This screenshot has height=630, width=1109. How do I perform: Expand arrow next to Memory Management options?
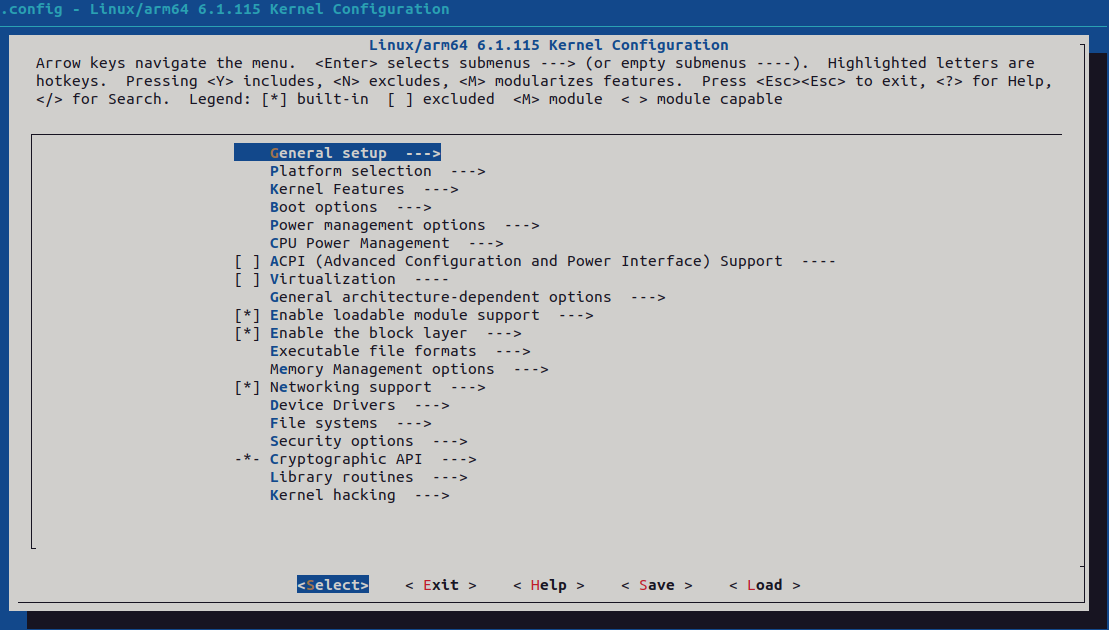pos(531,369)
